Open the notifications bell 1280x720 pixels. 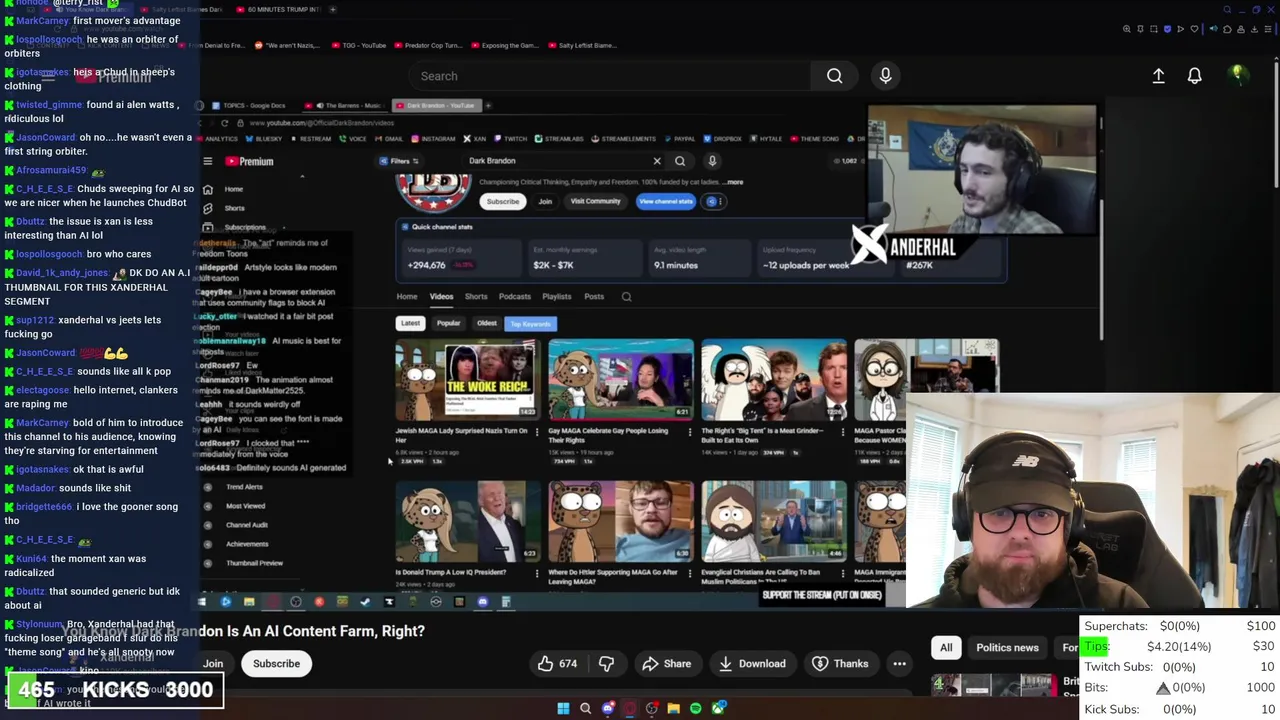click(x=1194, y=76)
